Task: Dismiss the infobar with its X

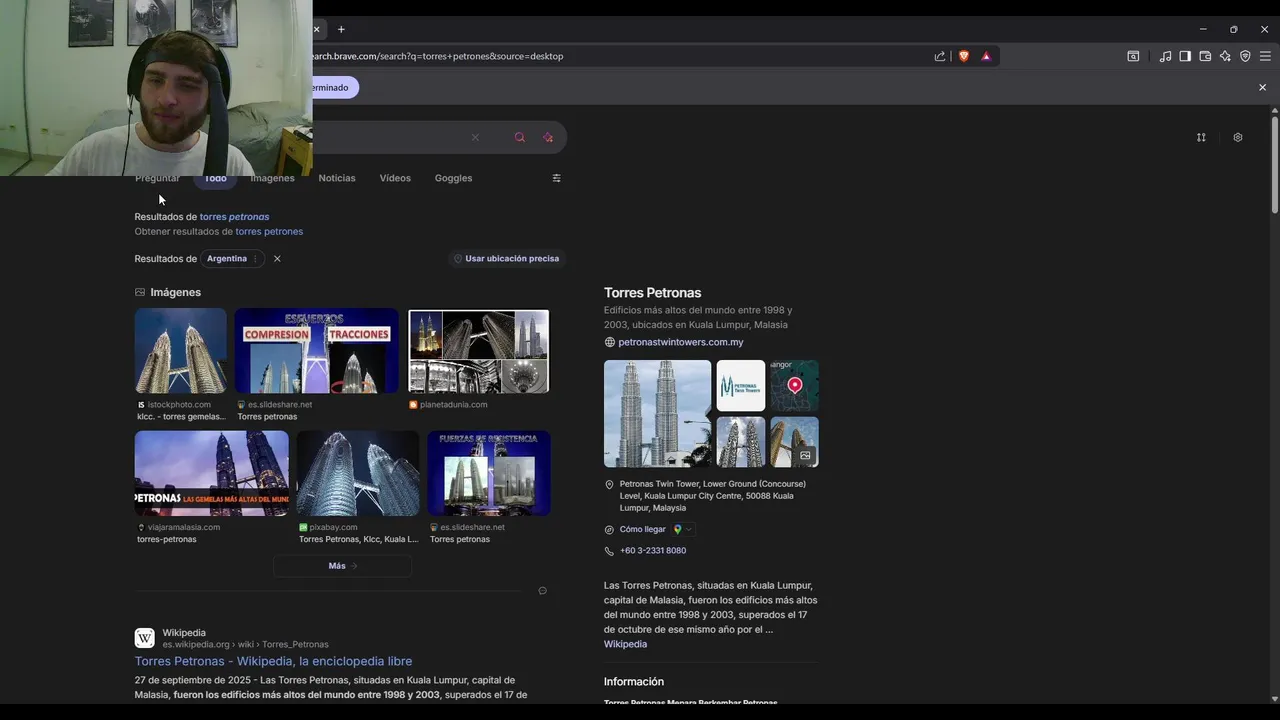Action: pos(1262,88)
